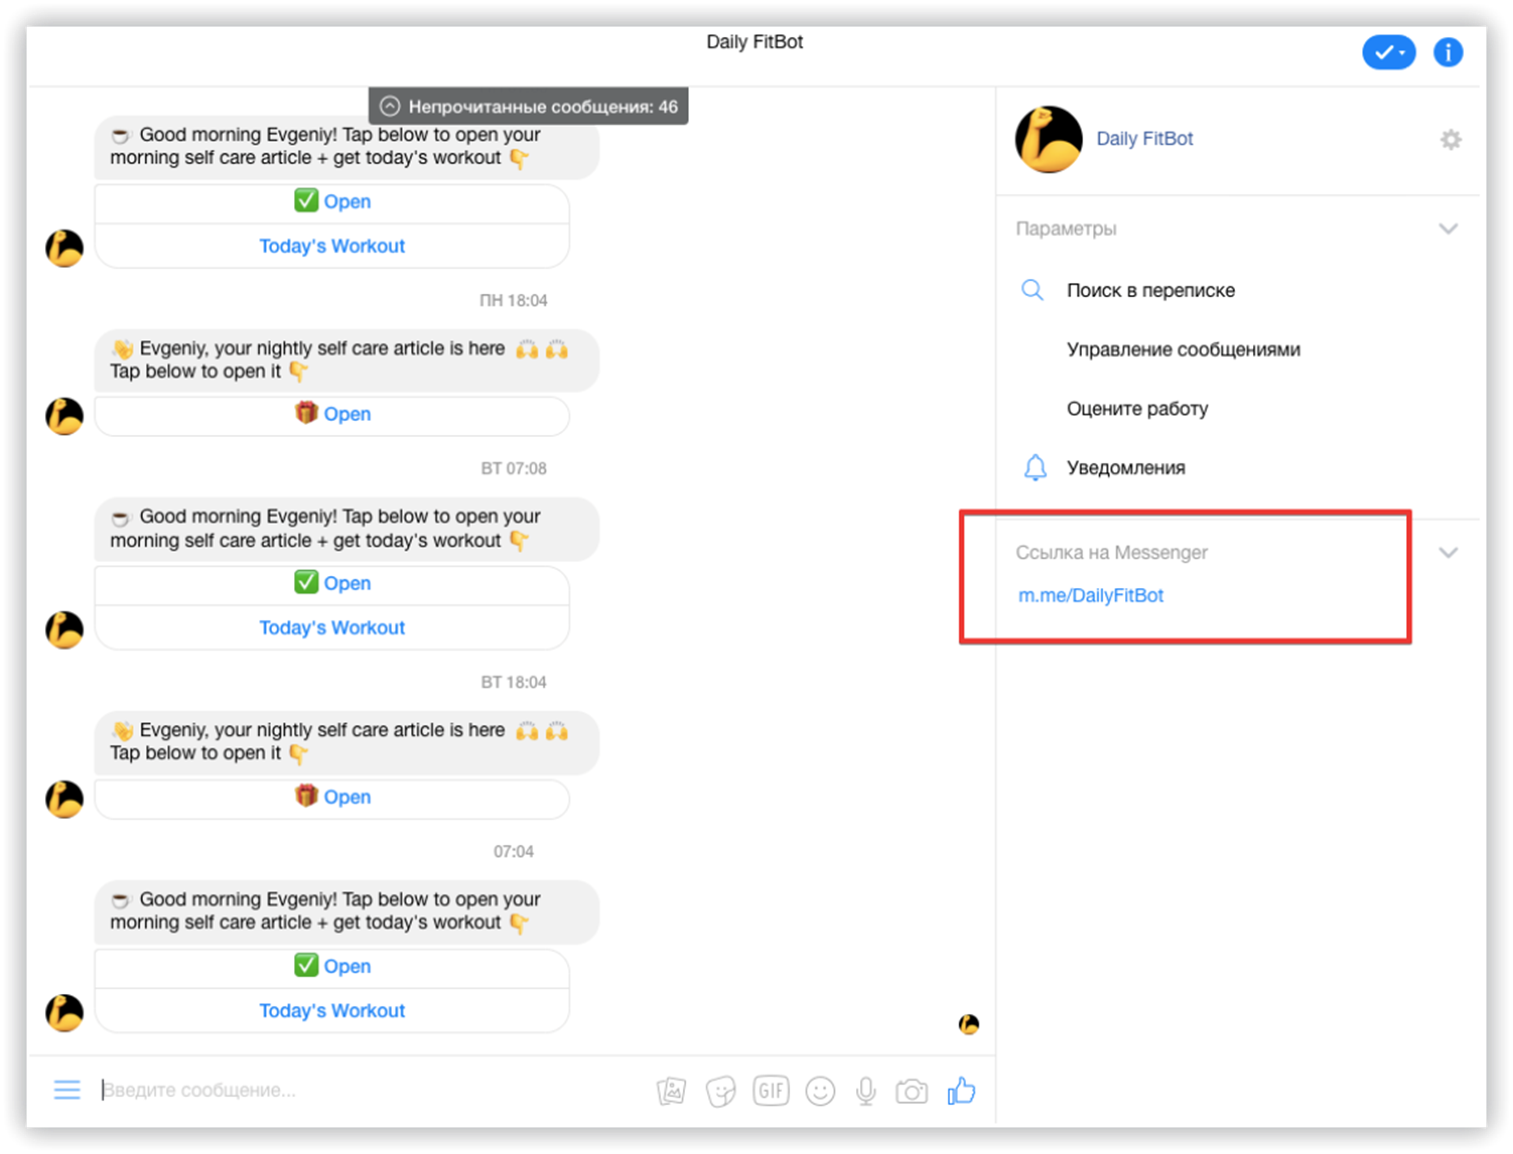This screenshot has width=1513, height=1154.
Task: Click bot avatar beside ПН 18:04 nightly message
Action: click(65, 416)
